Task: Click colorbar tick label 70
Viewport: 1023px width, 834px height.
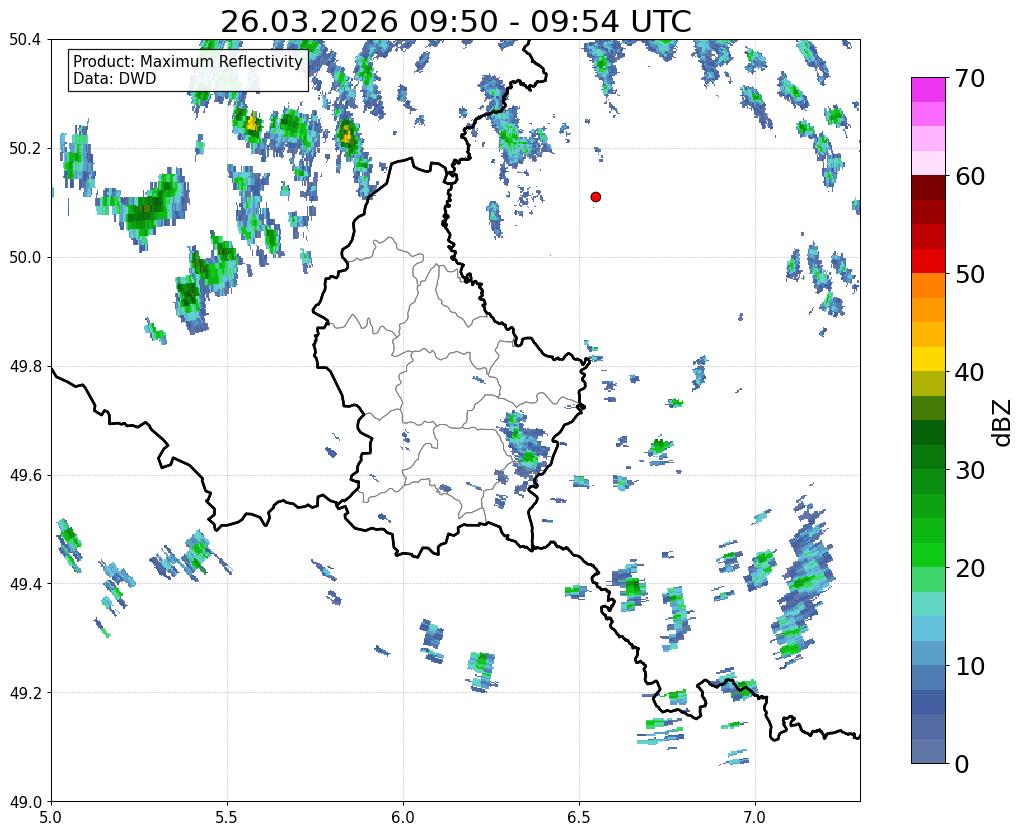Action: coord(970,78)
